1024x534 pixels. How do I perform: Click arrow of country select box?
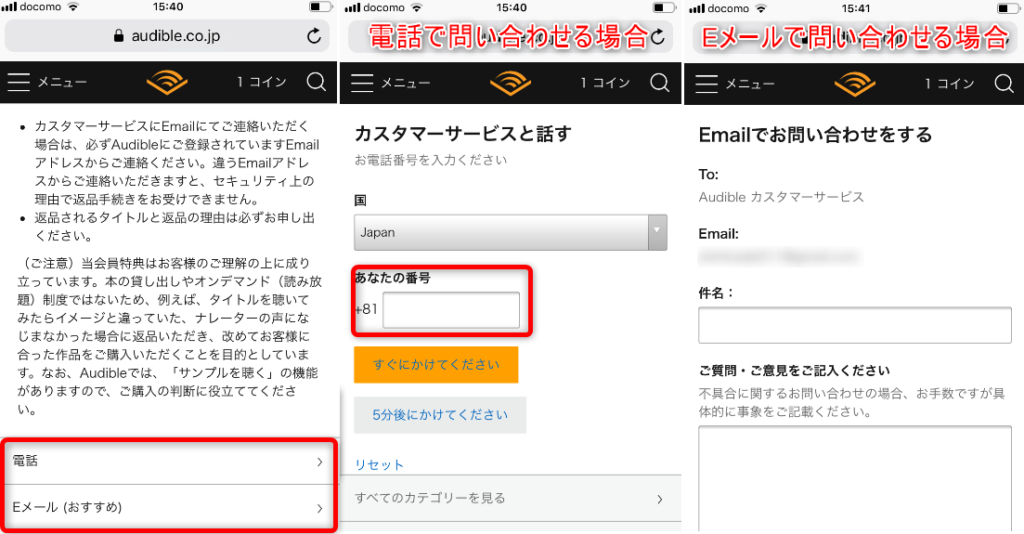pos(657,232)
